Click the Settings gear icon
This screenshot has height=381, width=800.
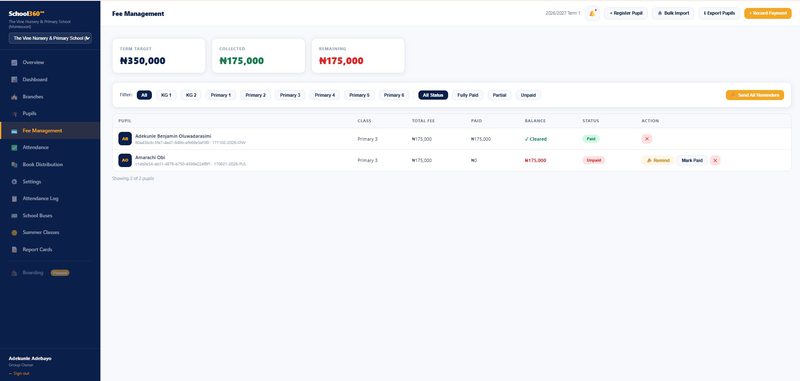14,182
